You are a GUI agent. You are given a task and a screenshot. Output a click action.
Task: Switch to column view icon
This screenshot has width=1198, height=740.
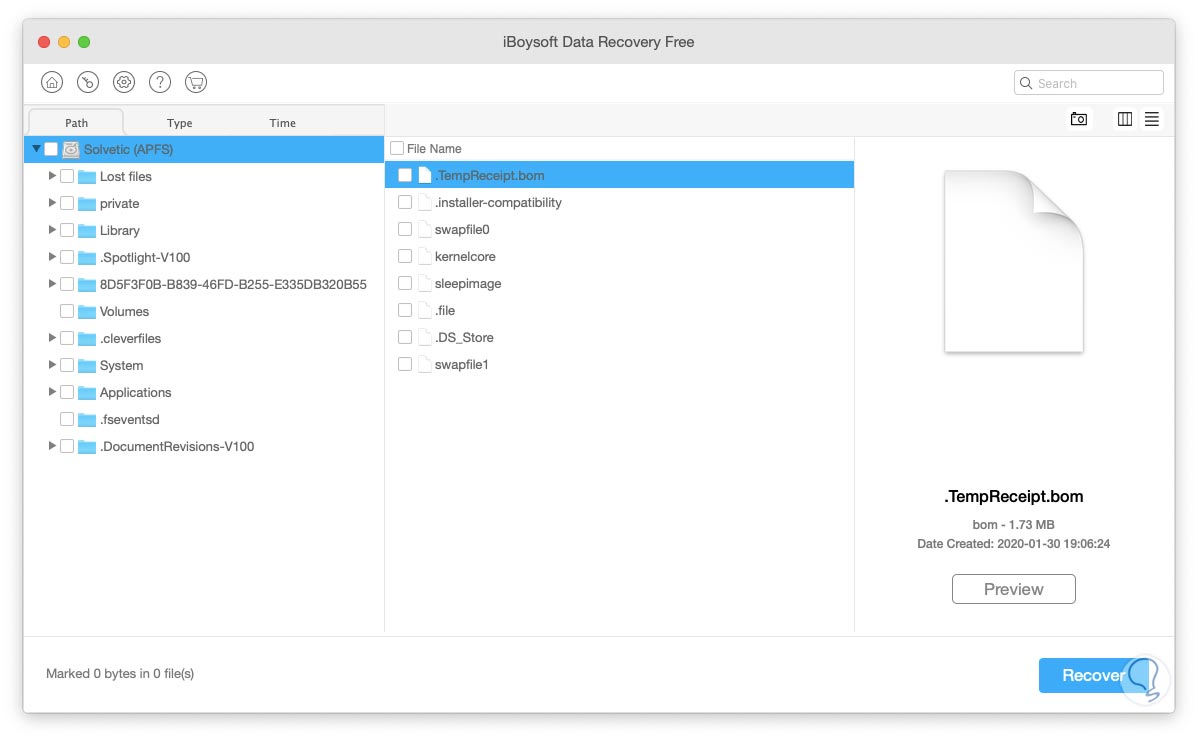(x=1125, y=119)
